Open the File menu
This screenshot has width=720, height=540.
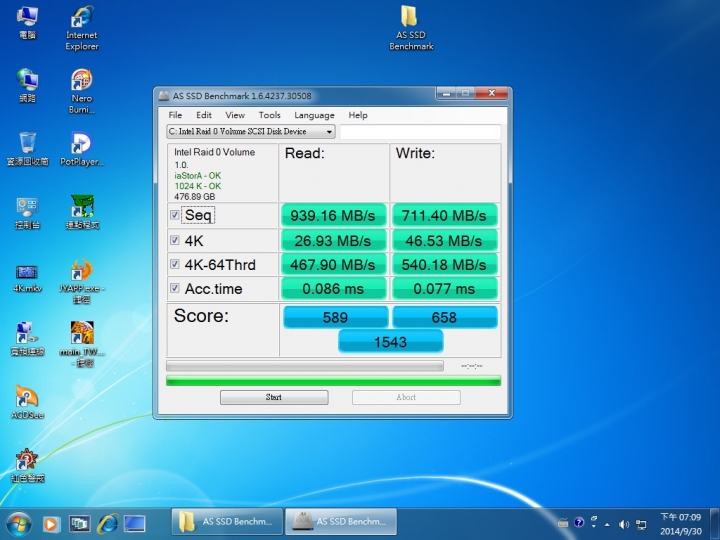click(x=175, y=115)
